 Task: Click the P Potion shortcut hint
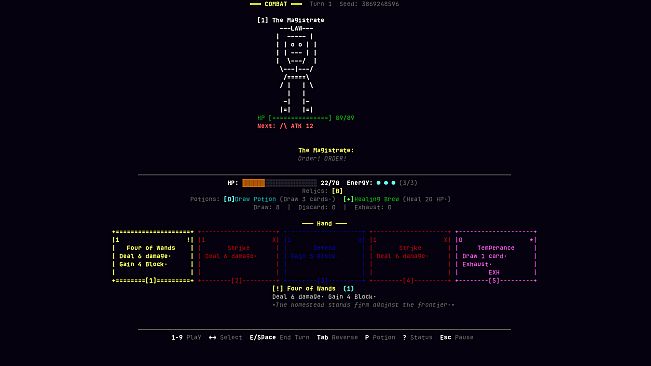[380, 337]
